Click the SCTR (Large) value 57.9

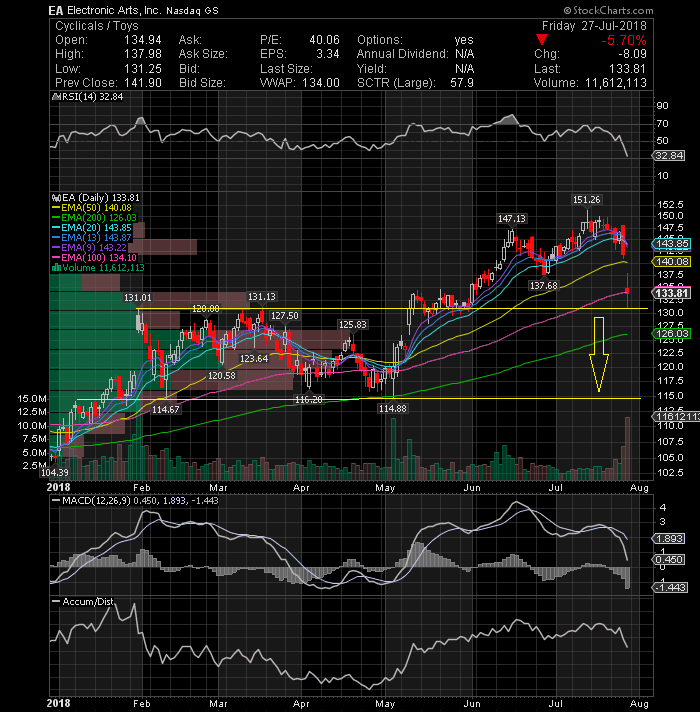point(462,83)
